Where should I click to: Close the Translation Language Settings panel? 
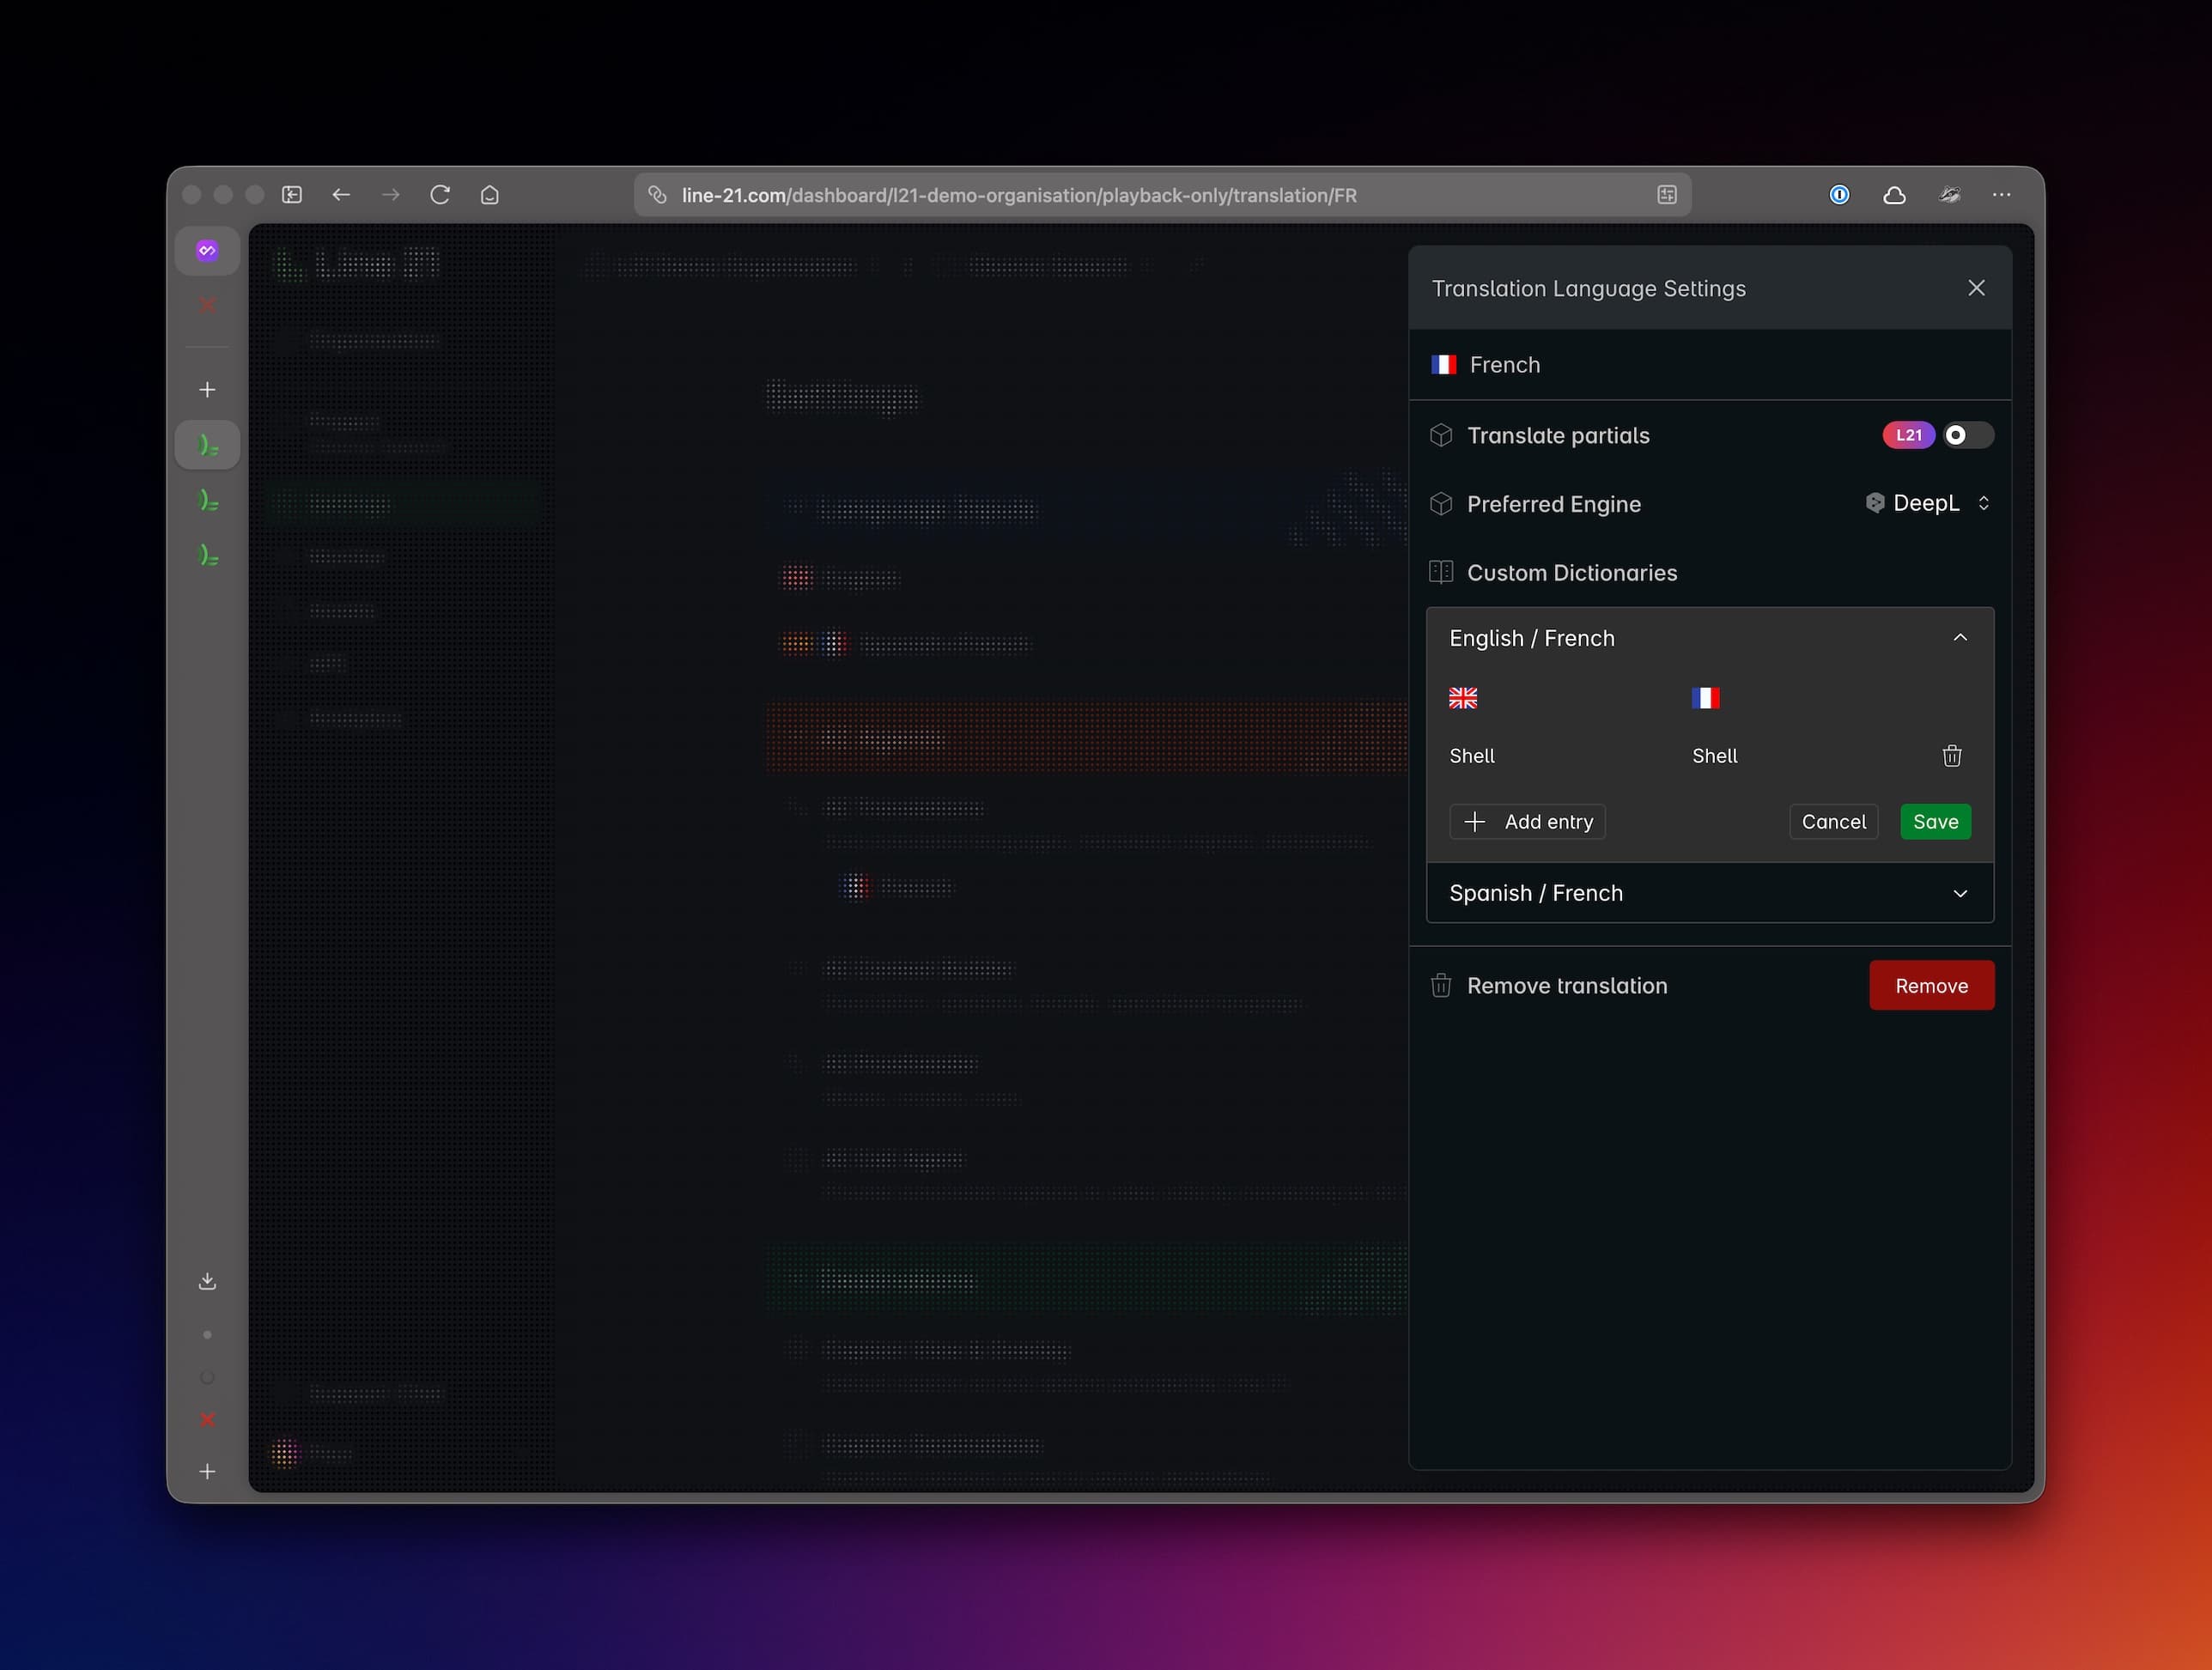[1976, 288]
